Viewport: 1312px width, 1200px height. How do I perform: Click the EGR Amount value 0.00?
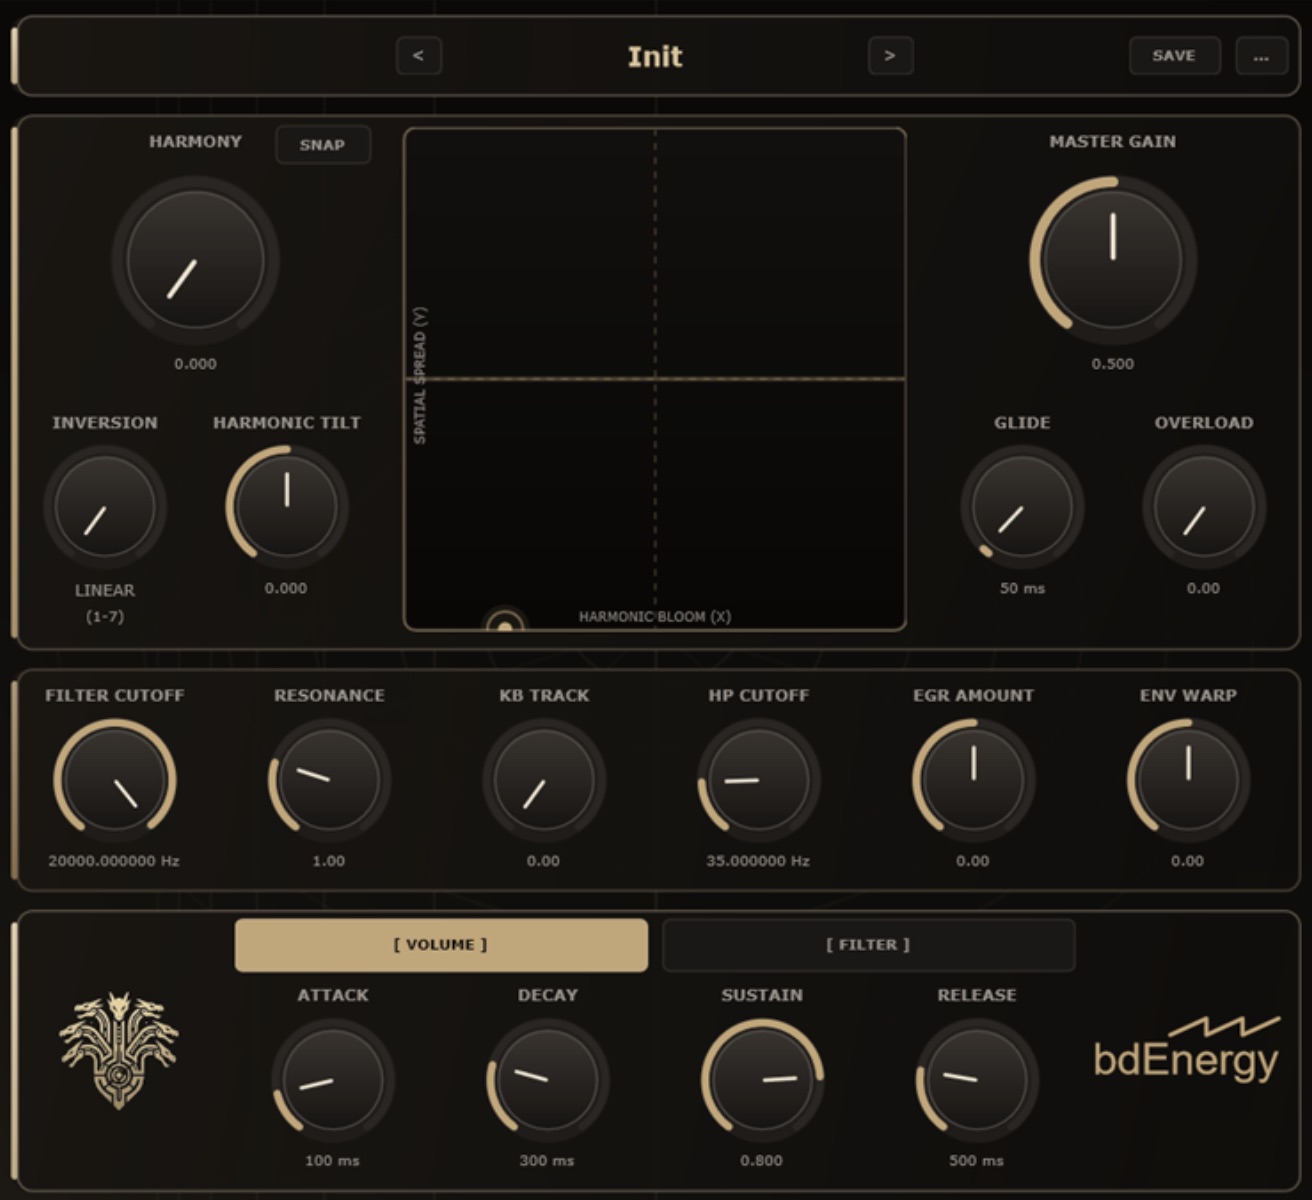972,861
